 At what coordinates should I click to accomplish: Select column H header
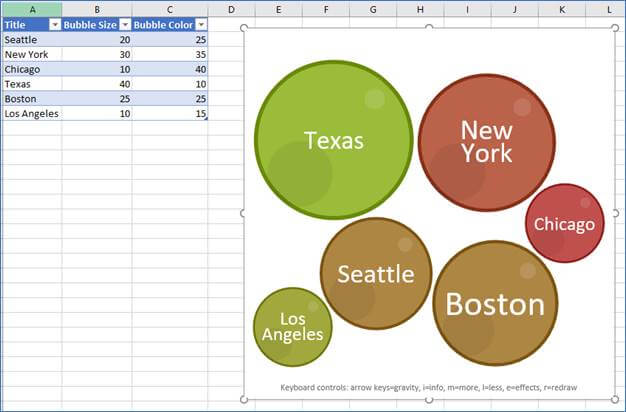[420, 10]
